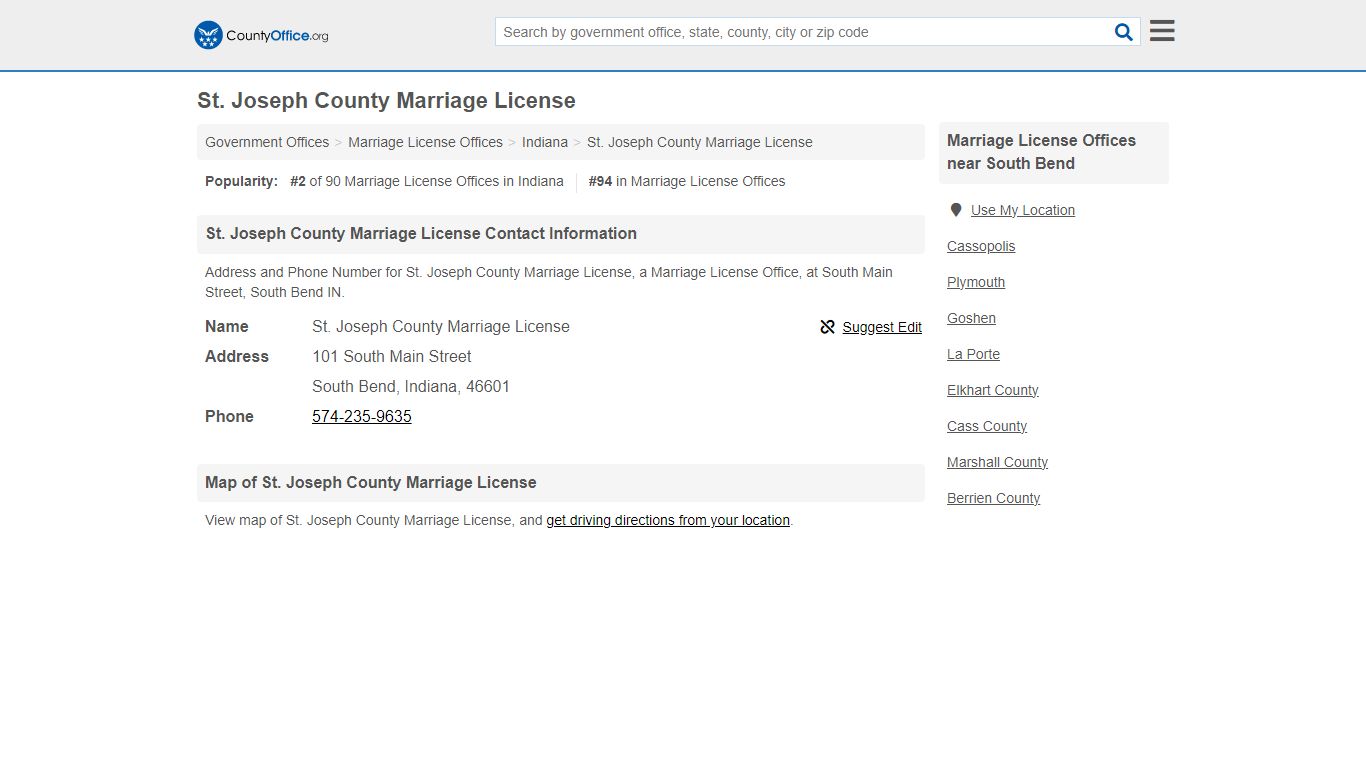1366x768 pixels.
Task: Open the hamburger menu icon
Action: tap(1162, 31)
